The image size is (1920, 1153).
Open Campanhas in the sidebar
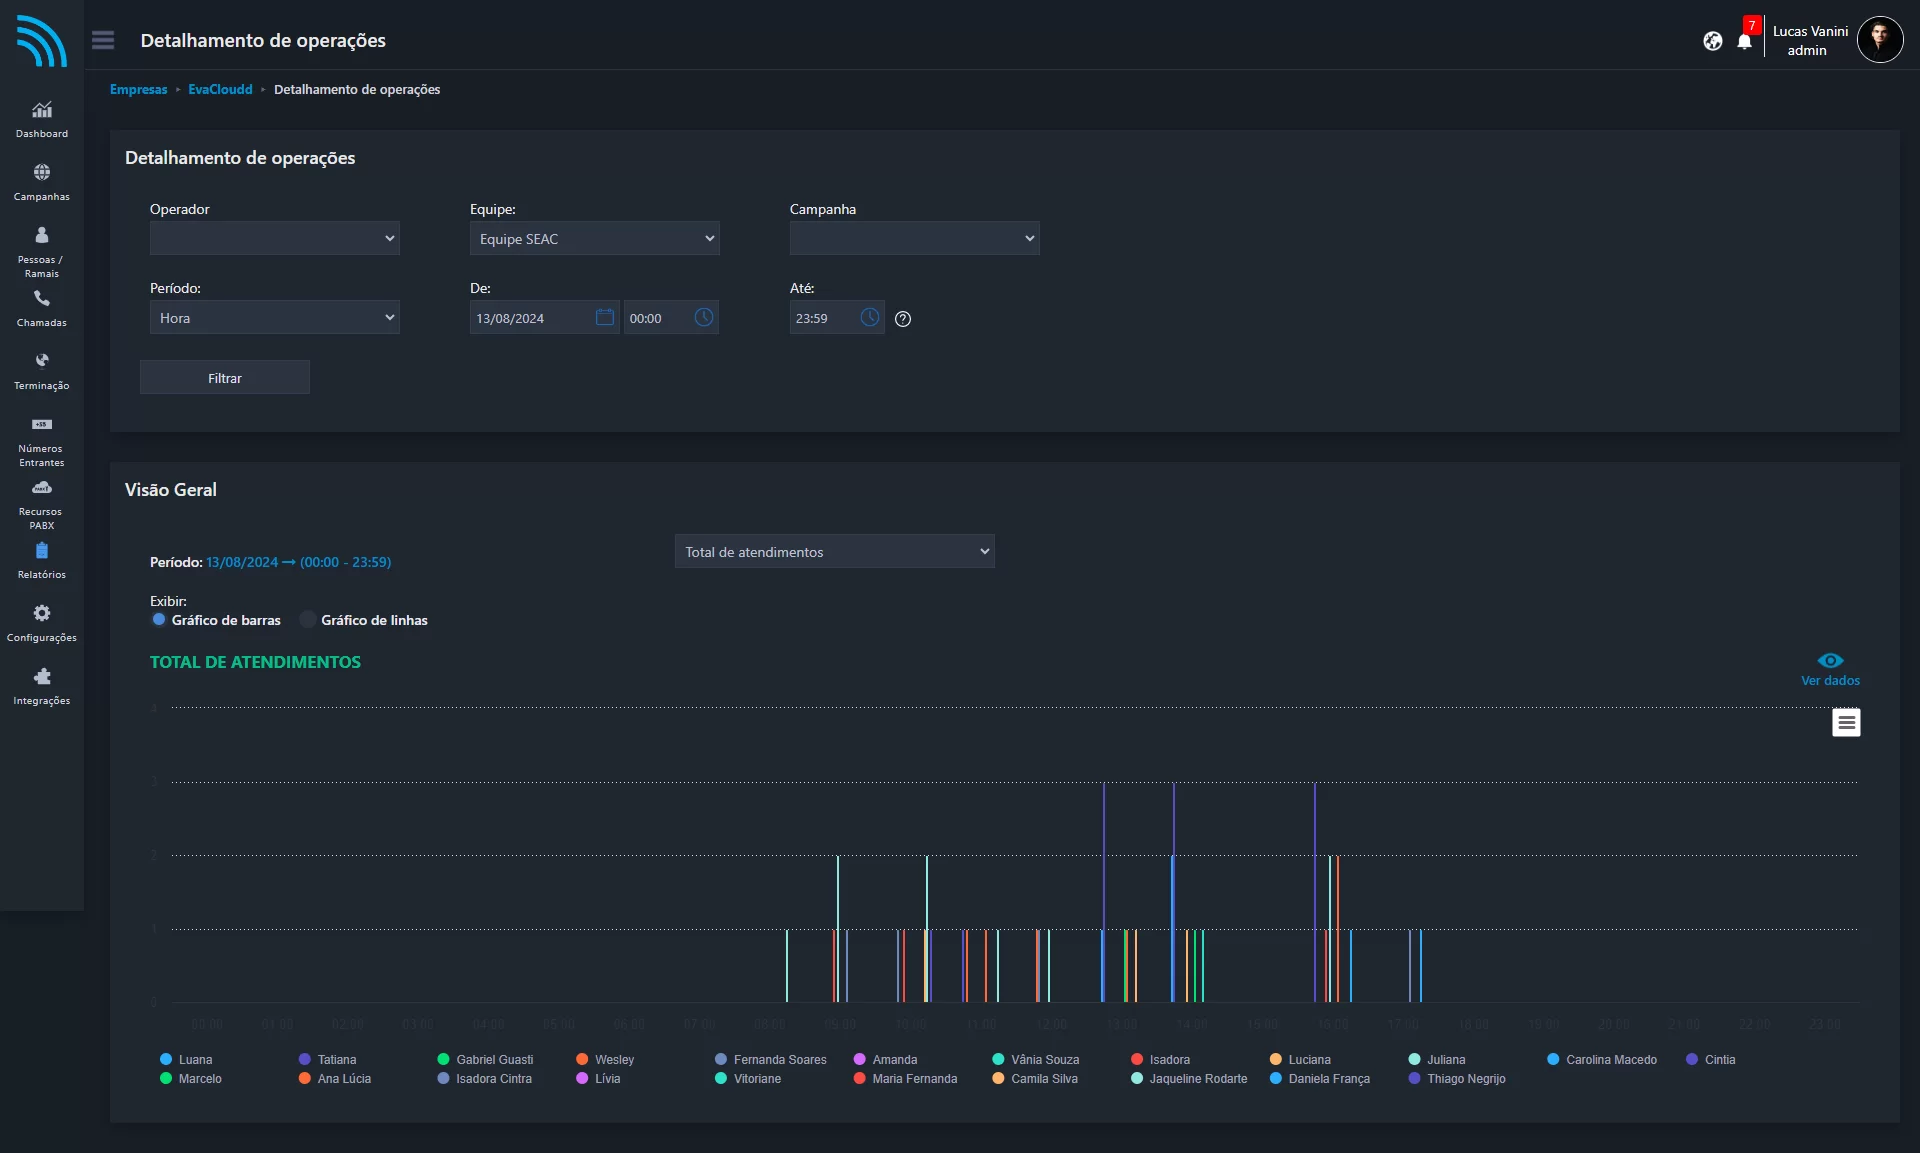(x=41, y=182)
